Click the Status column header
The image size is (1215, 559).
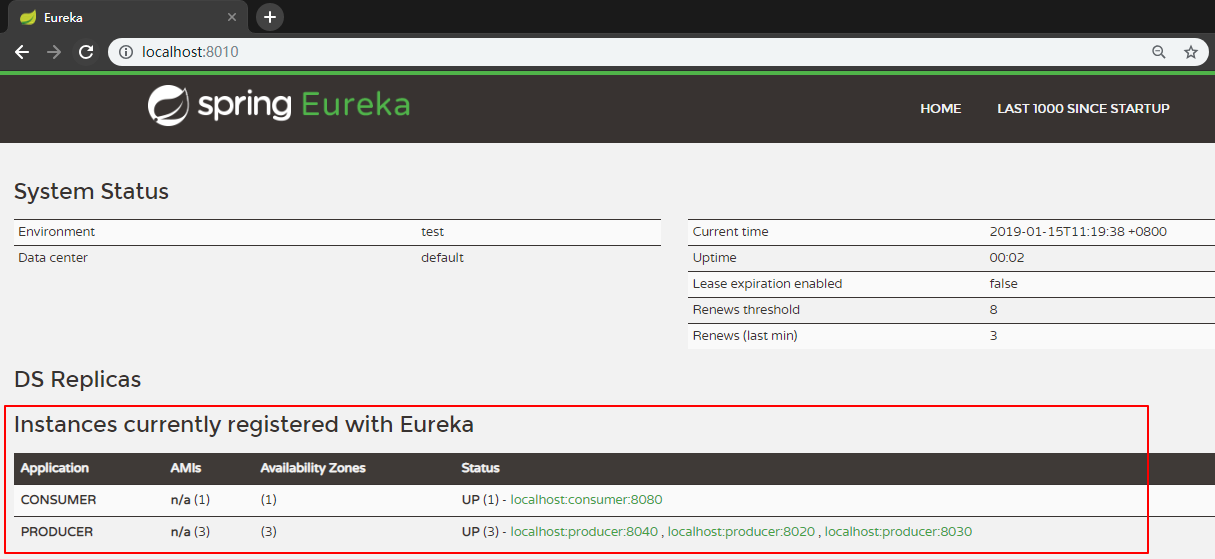(x=480, y=468)
